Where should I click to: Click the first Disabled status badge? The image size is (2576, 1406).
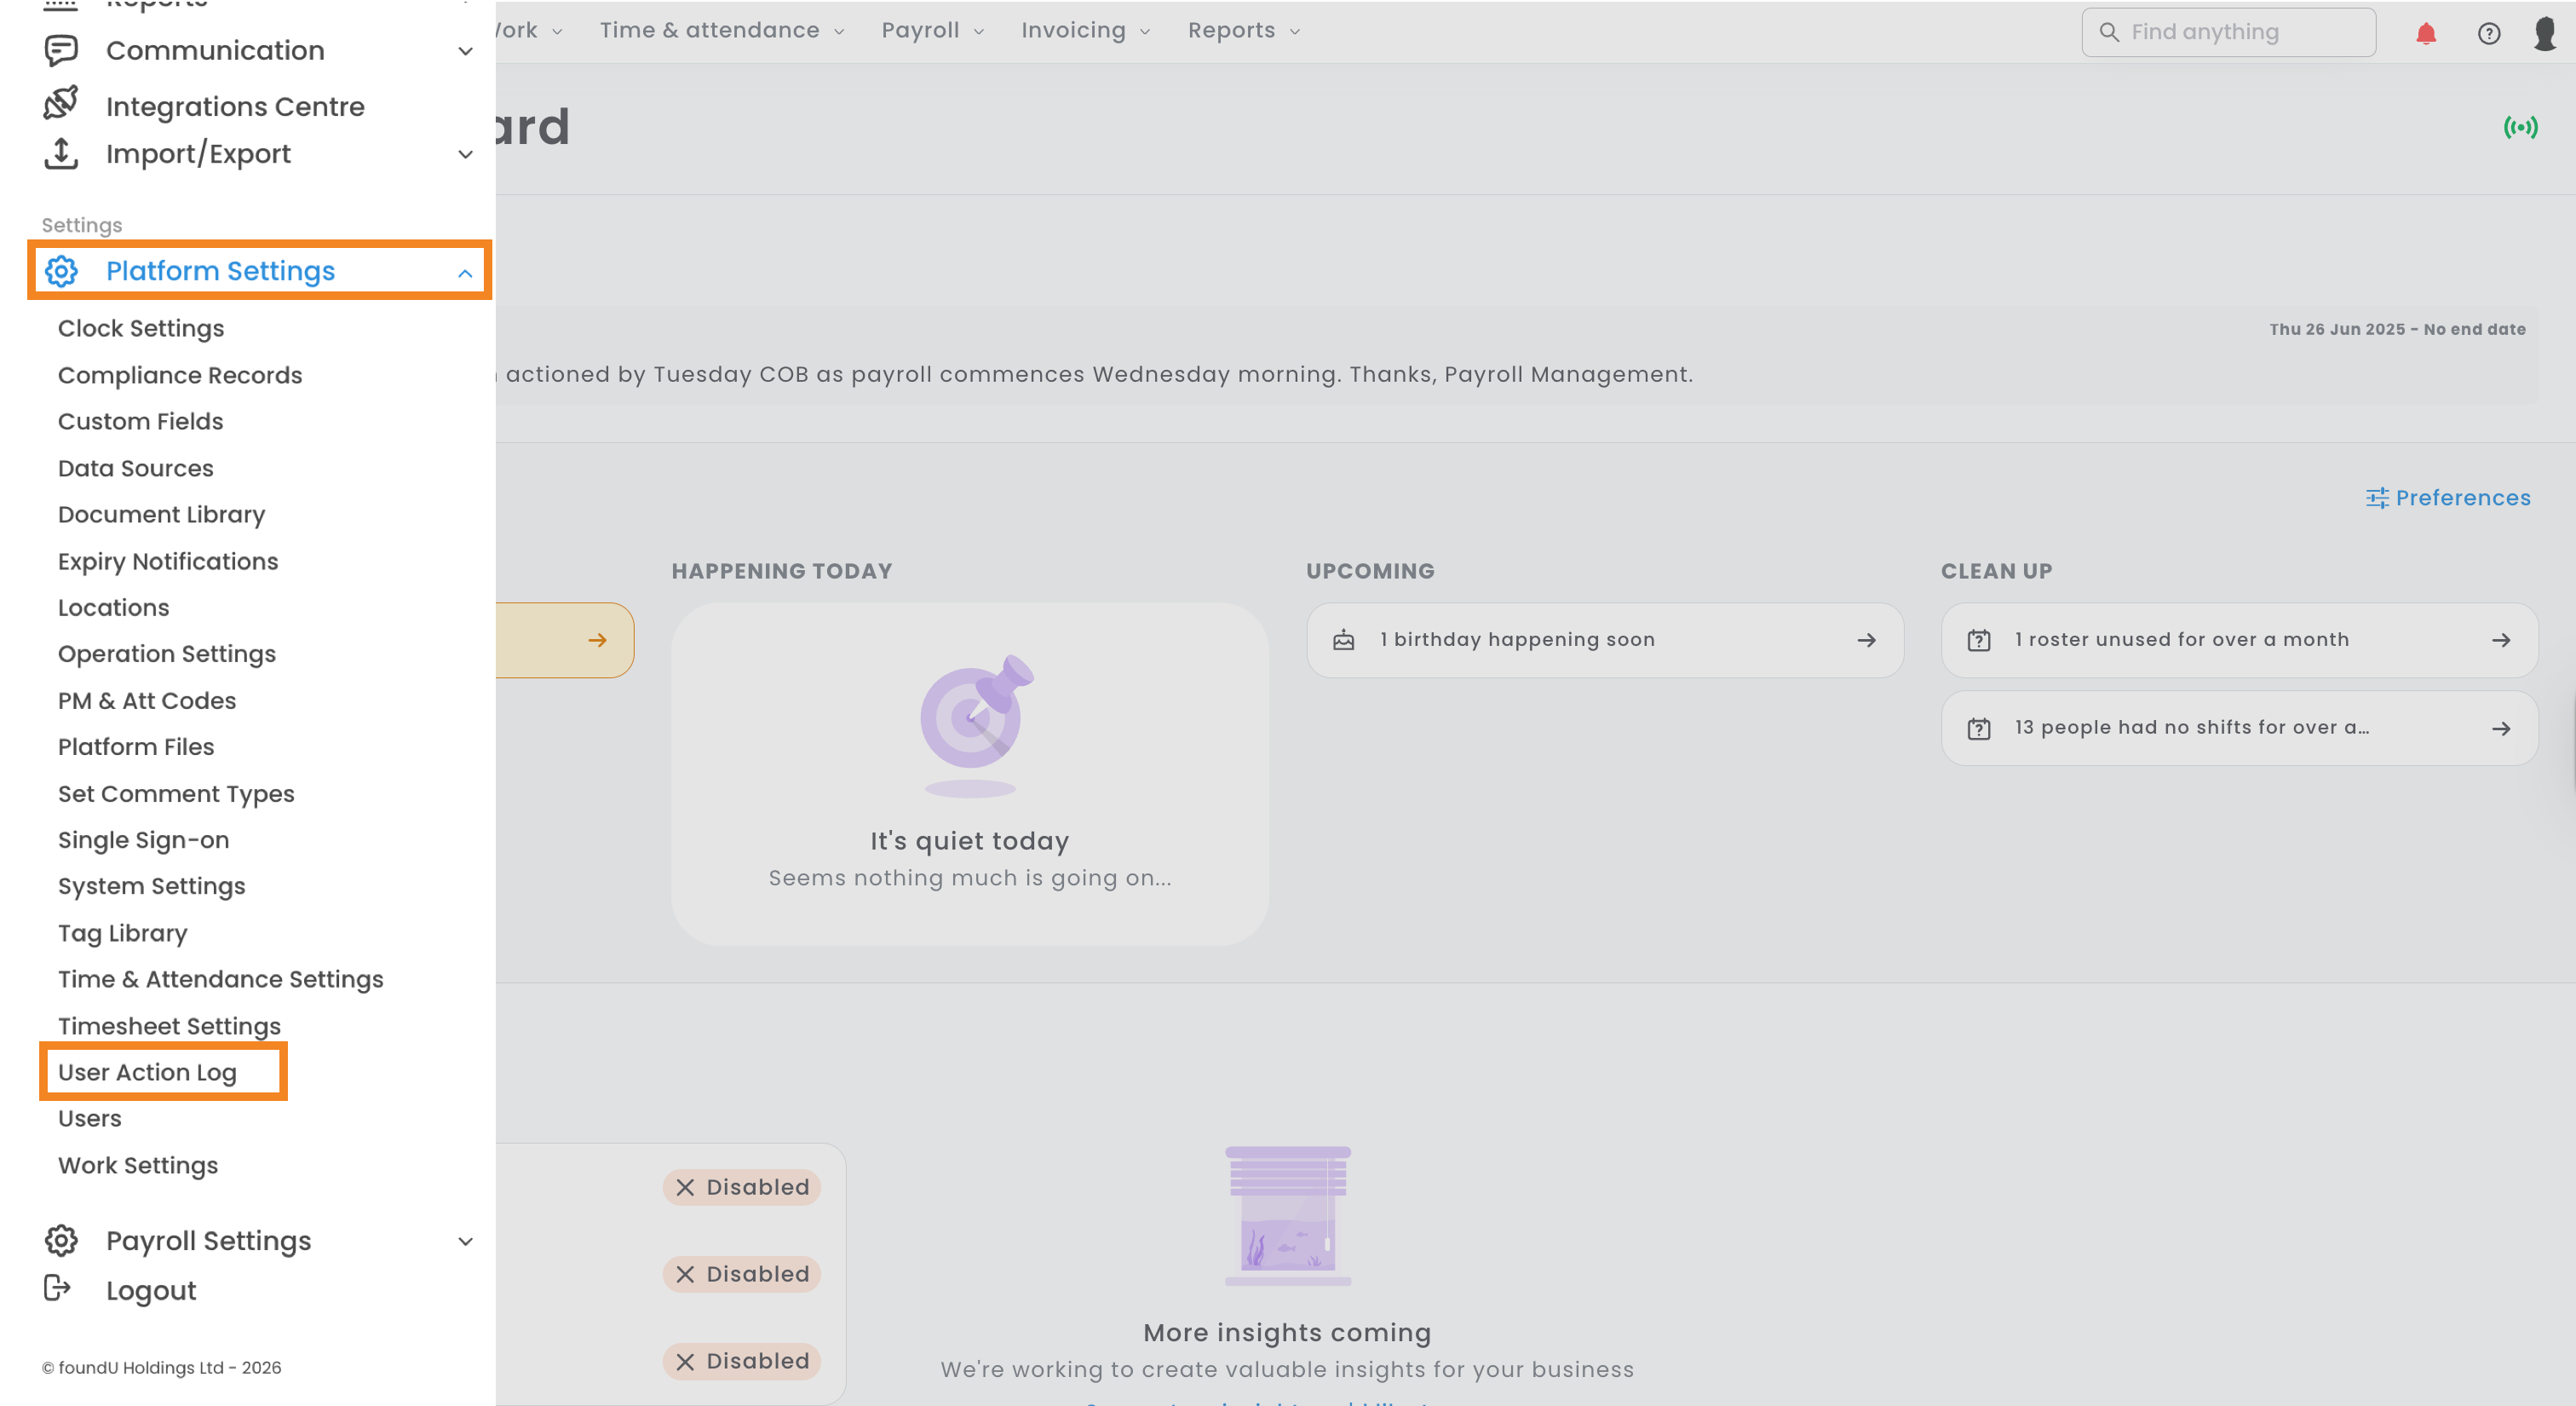(741, 1187)
